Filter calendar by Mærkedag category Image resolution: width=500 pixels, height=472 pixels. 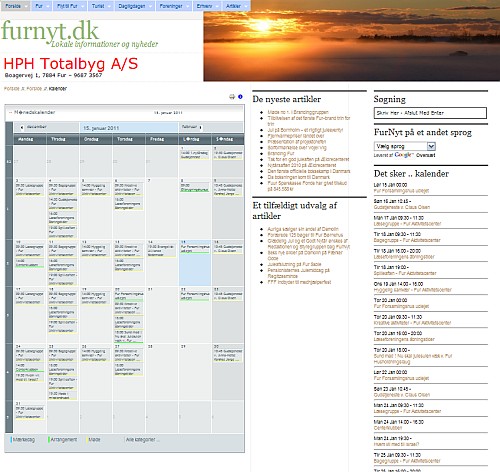click(x=24, y=440)
